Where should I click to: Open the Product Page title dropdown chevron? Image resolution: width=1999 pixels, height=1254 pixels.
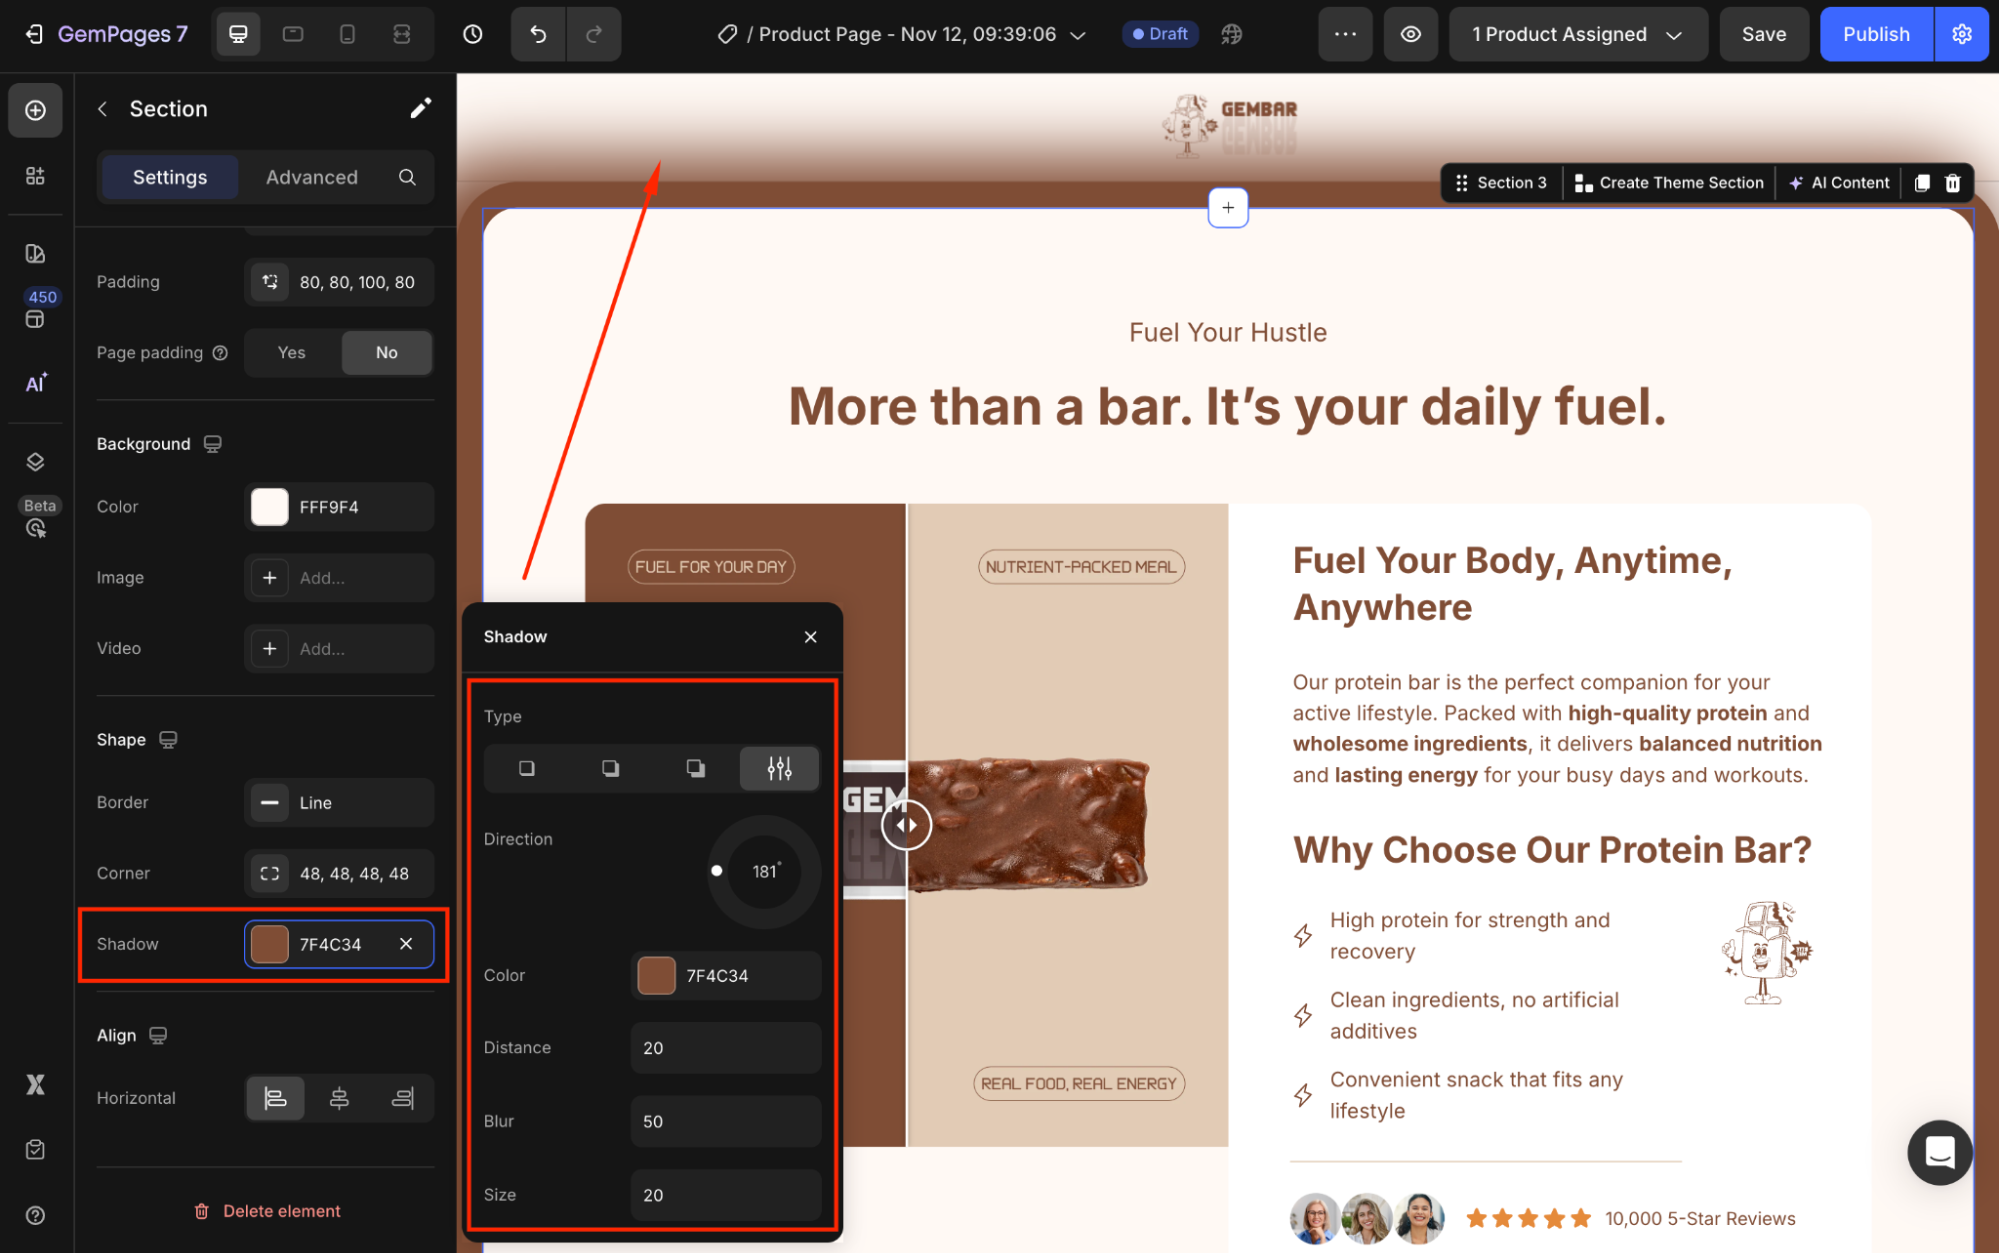1078,35
